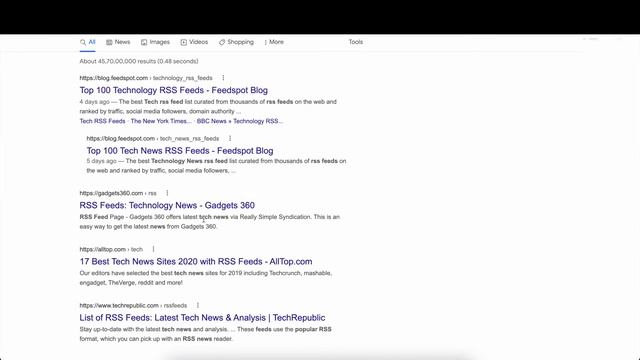Click the About 45,70,00,000 results text

pos(139,61)
